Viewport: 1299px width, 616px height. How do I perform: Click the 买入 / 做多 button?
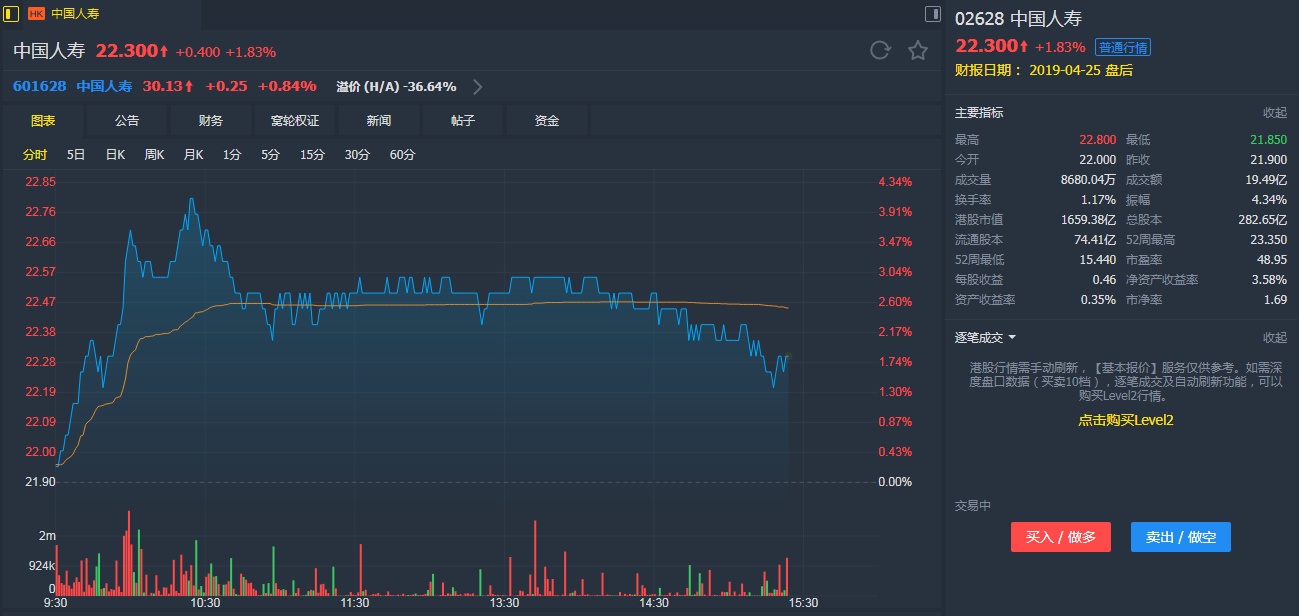coord(1060,537)
